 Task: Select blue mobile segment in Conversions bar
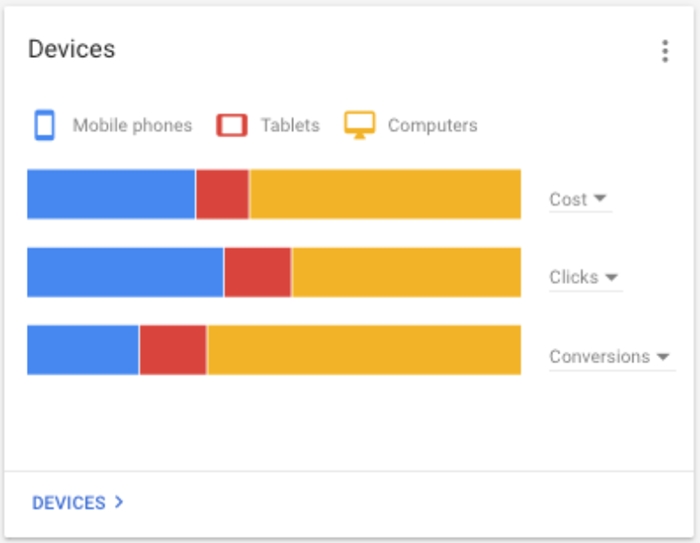click(83, 350)
